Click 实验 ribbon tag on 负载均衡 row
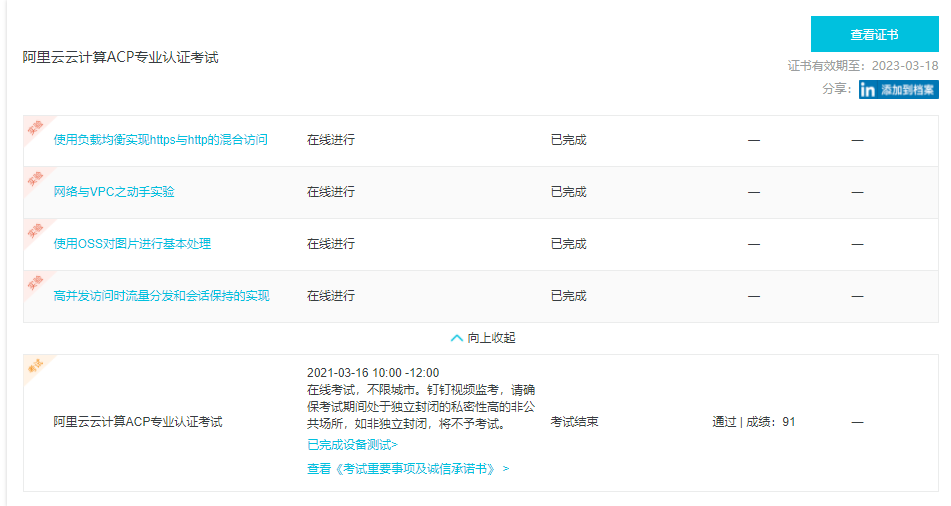This screenshot has height=506, width=951. click(x=35, y=127)
